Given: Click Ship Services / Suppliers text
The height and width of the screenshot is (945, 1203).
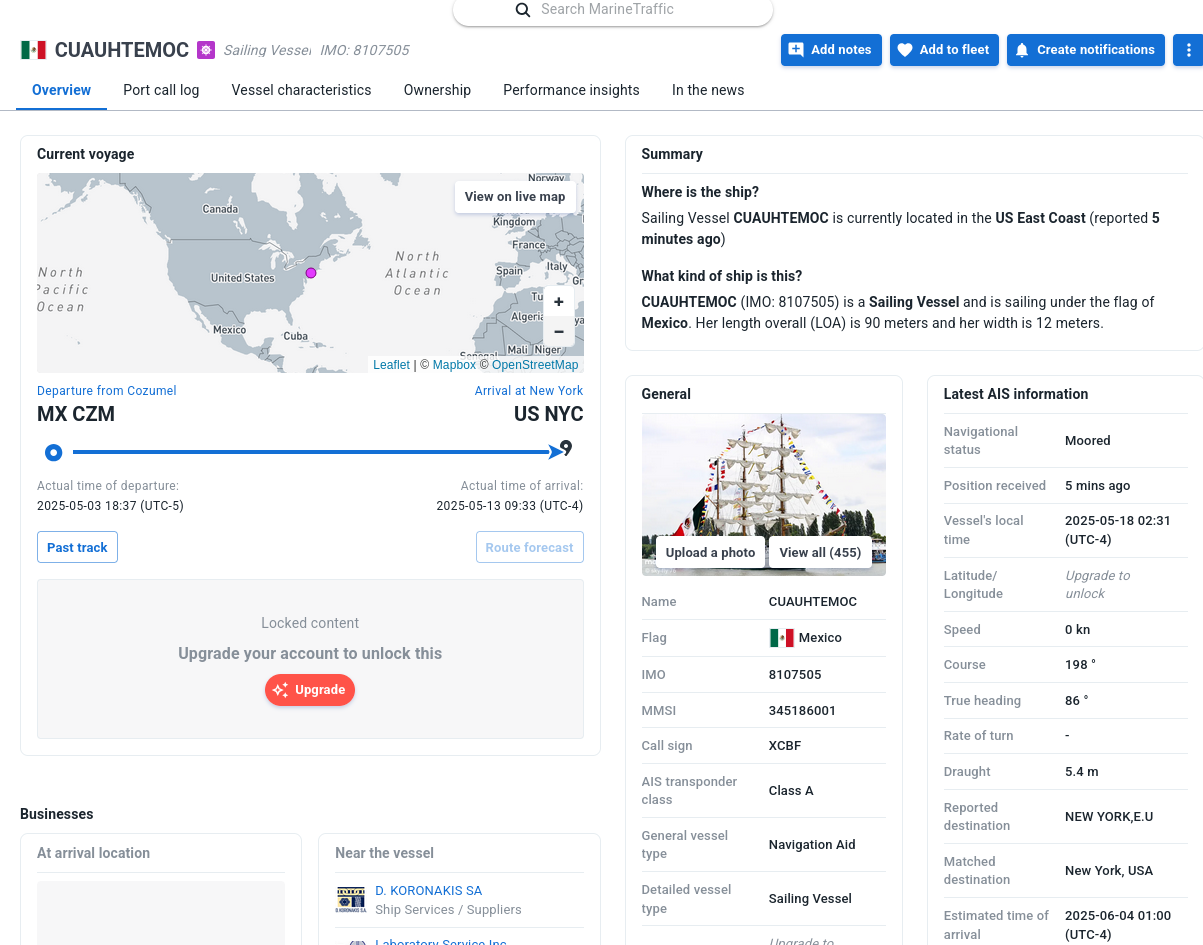Looking at the screenshot, I should [448, 910].
